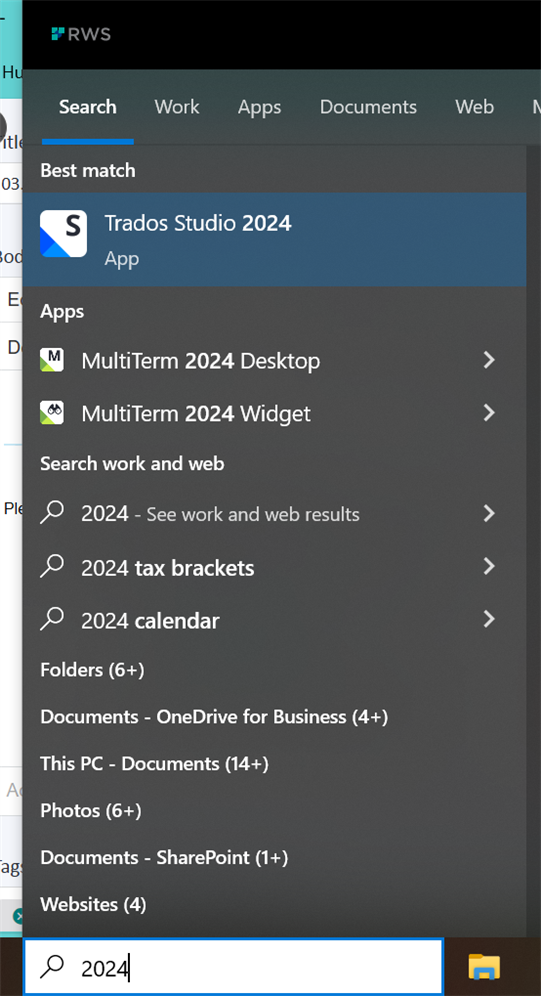Open the Folders (6+) results group
The image size is (541, 996).
93,670
